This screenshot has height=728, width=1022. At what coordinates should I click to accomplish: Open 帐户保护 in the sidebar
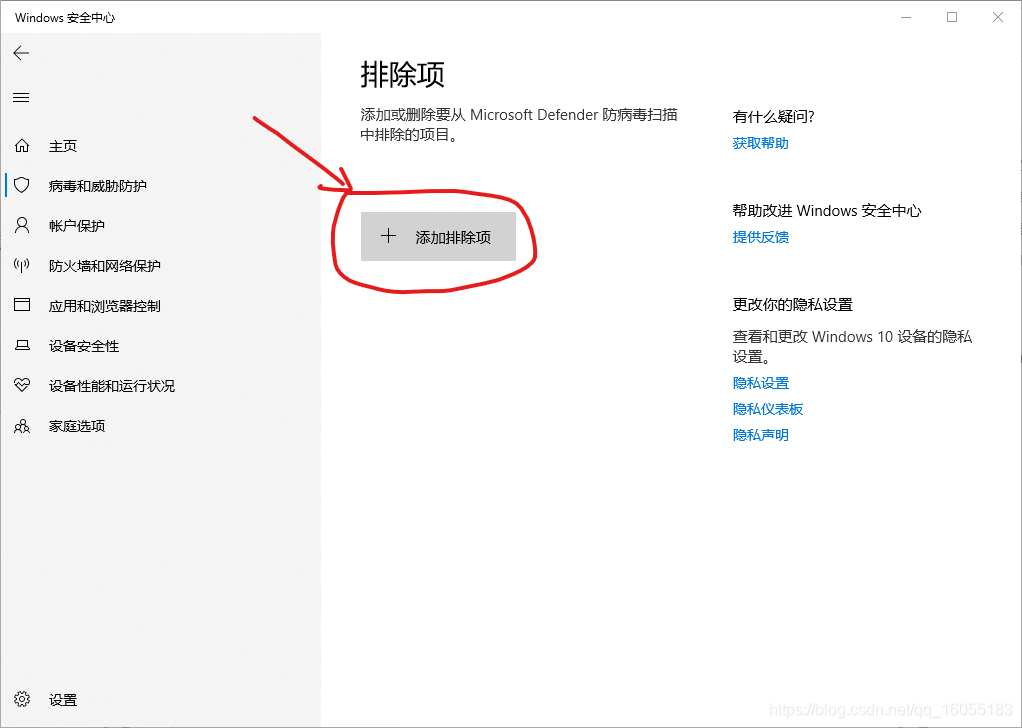(x=160, y=226)
